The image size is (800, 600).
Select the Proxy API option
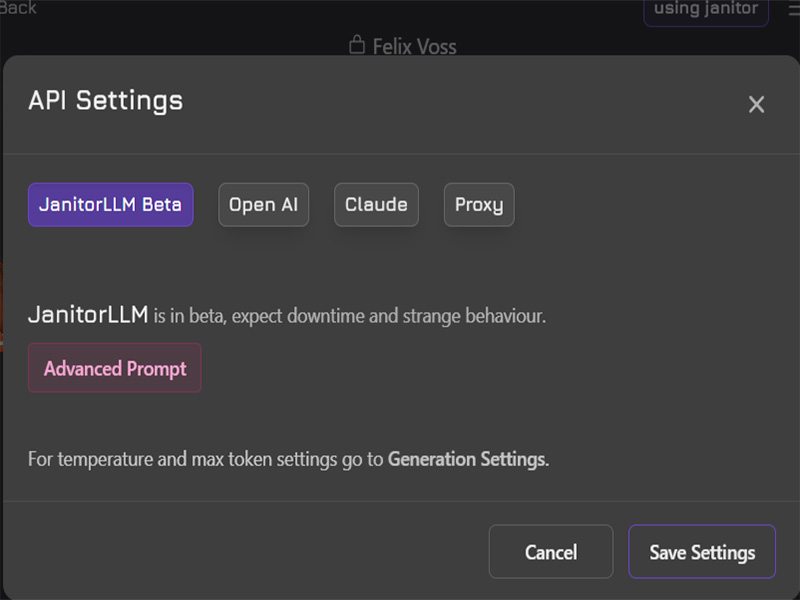click(479, 205)
